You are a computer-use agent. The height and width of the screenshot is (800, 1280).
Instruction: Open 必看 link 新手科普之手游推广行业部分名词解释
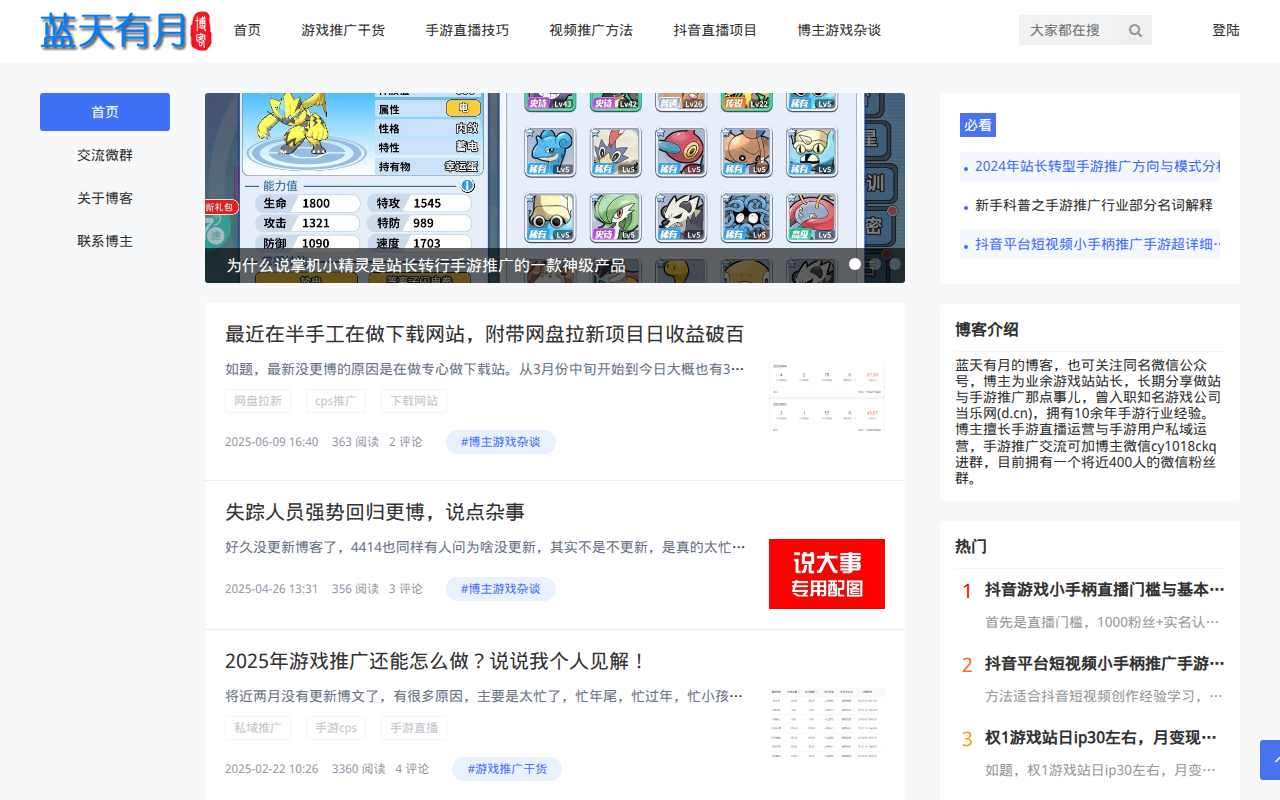click(1094, 205)
